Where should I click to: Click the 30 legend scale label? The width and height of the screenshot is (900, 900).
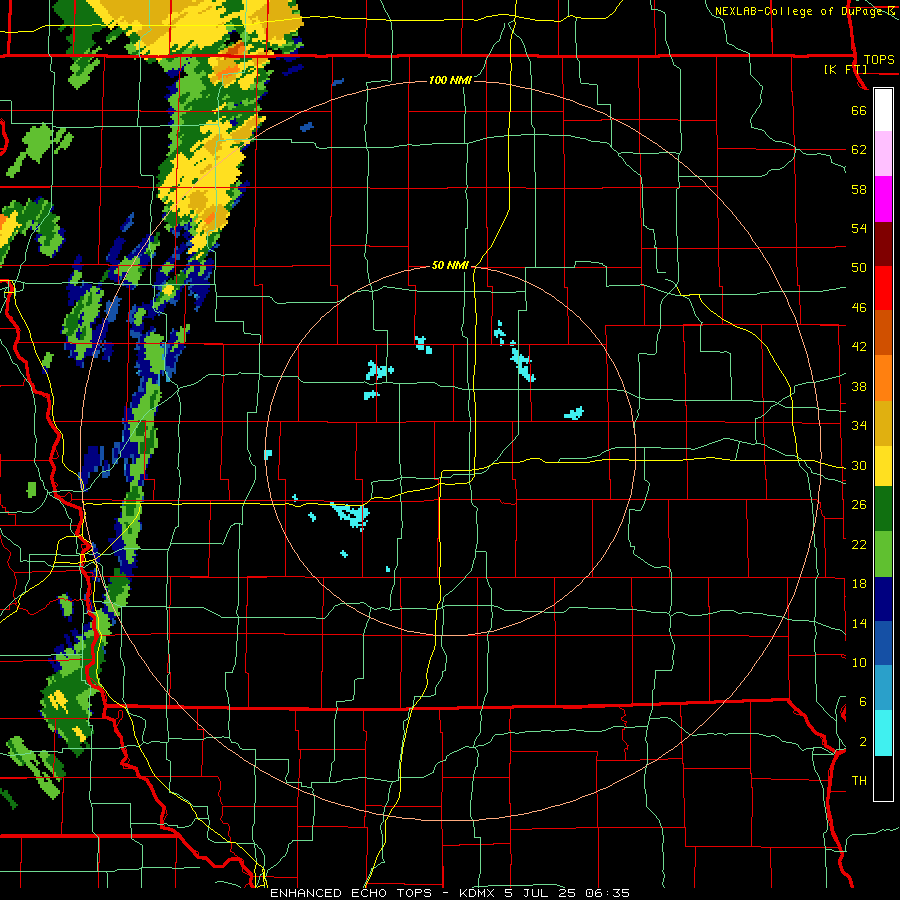tap(859, 465)
